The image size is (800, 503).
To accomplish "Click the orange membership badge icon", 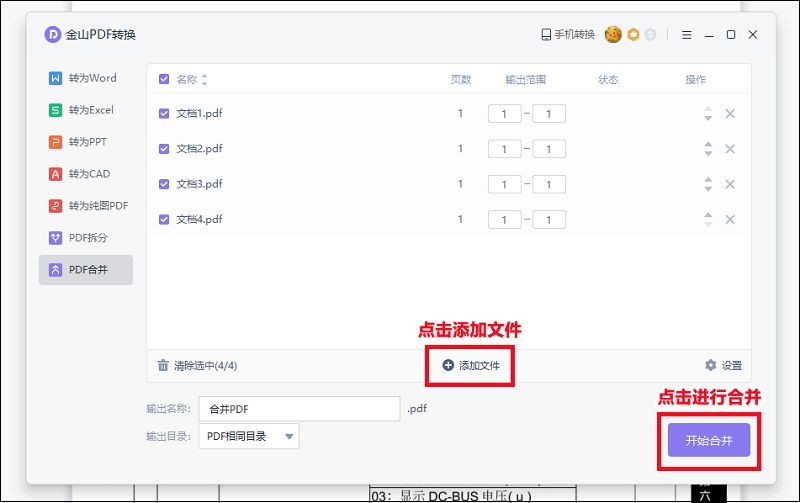I will [x=633, y=34].
